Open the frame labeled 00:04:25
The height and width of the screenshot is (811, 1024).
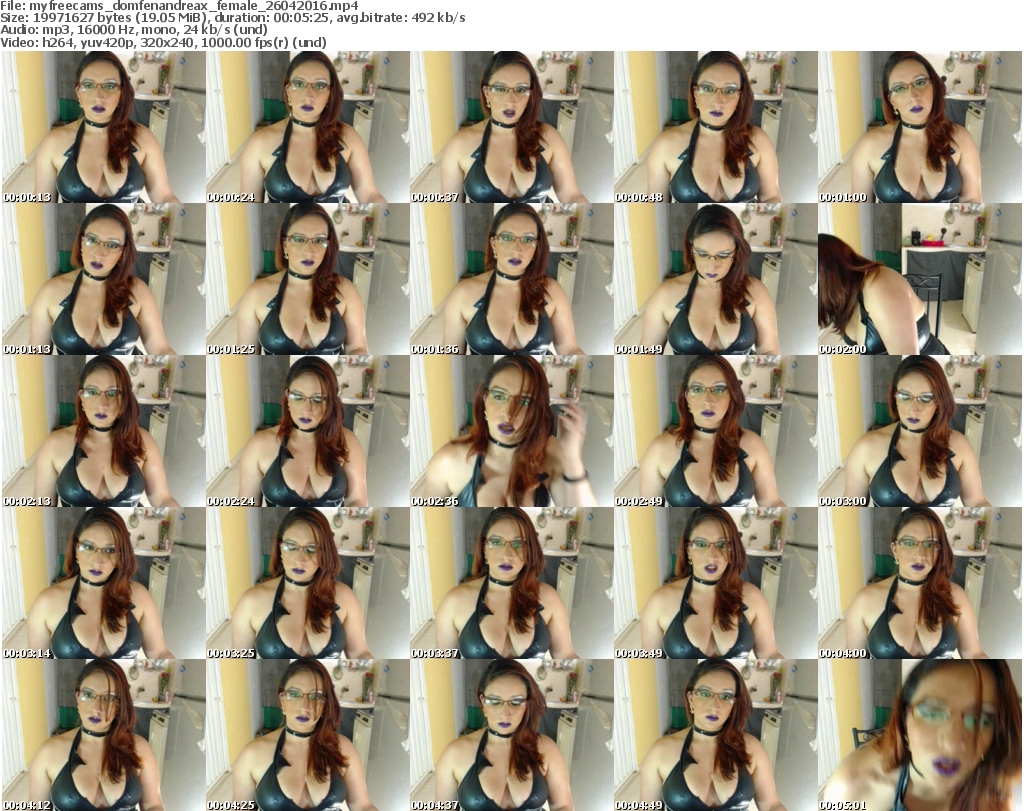(308, 735)
